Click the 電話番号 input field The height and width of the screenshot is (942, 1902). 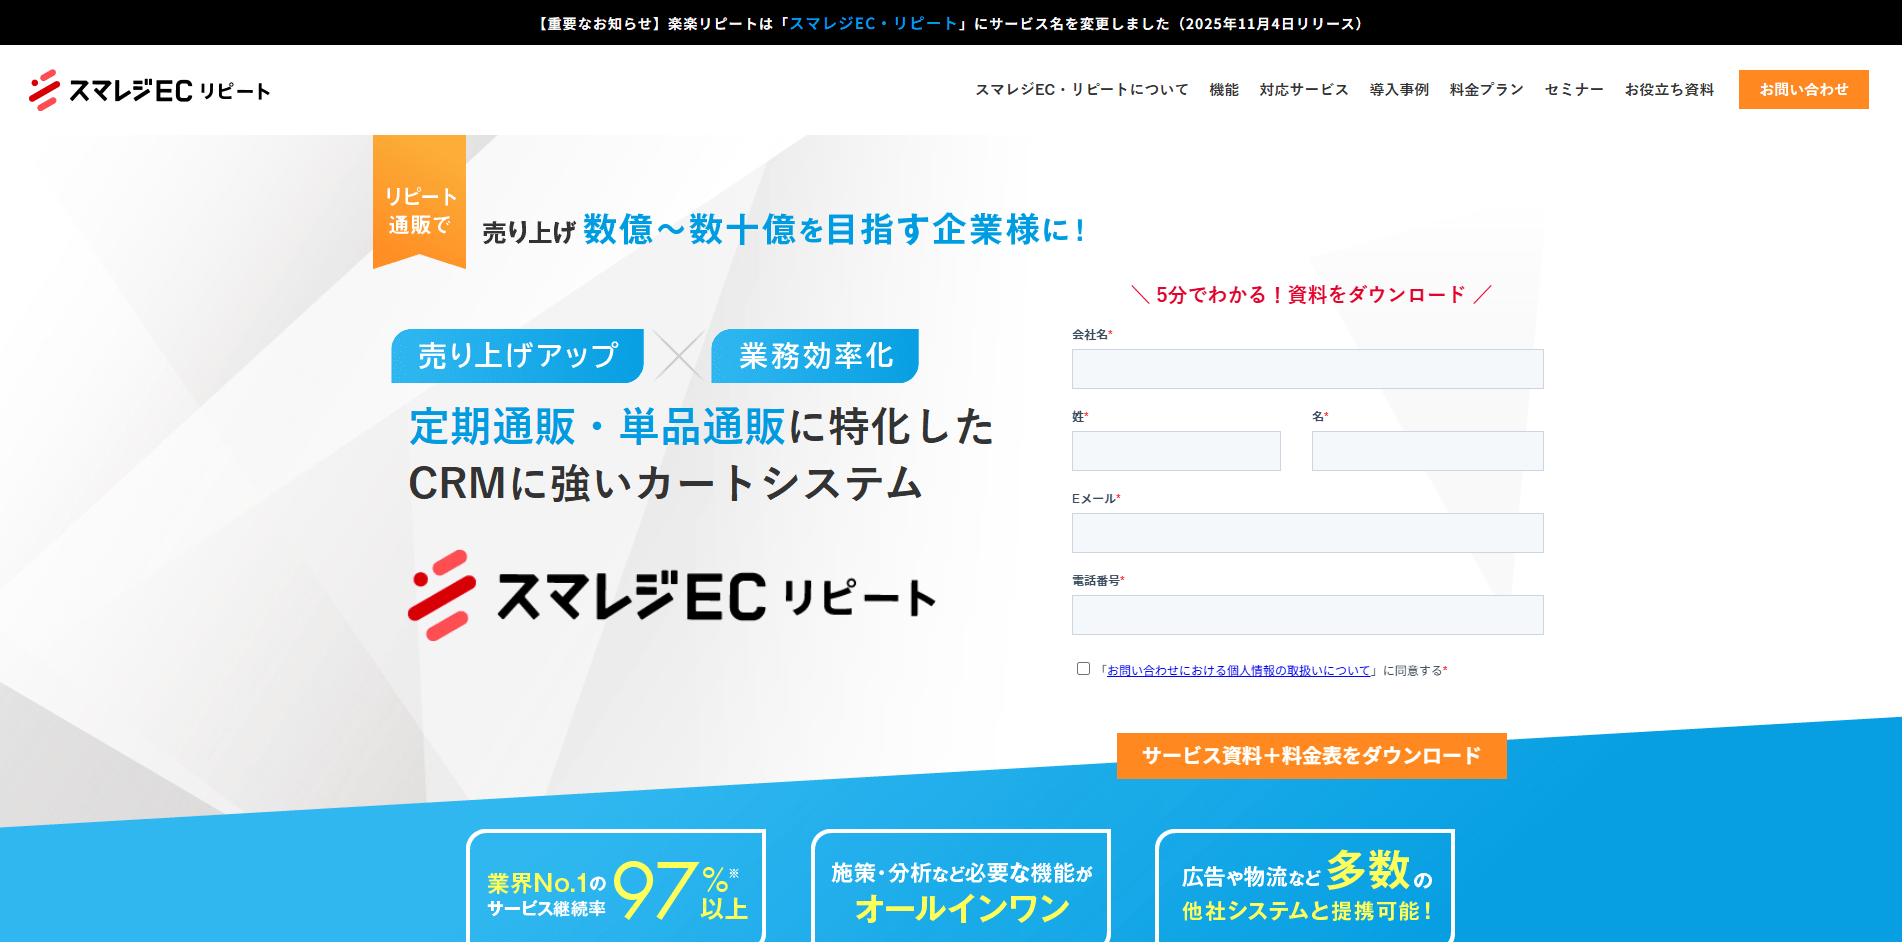1307,615
